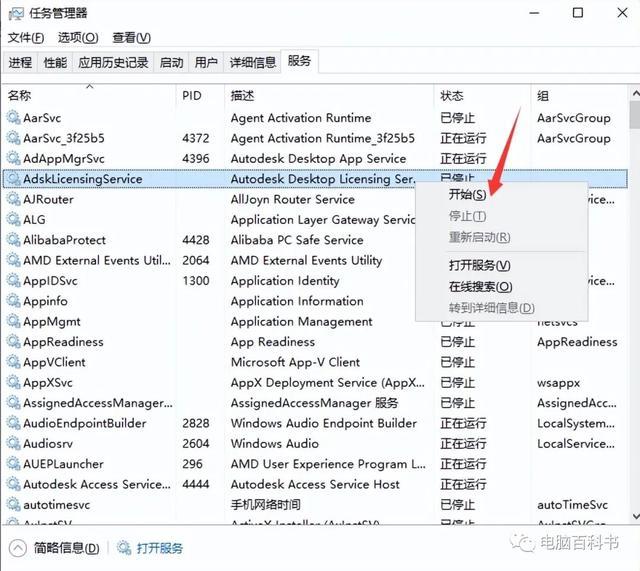This screenshot has height=571, width=640.
Task: Click the Autodesk Access Service Host description
Action: [315, 484]
